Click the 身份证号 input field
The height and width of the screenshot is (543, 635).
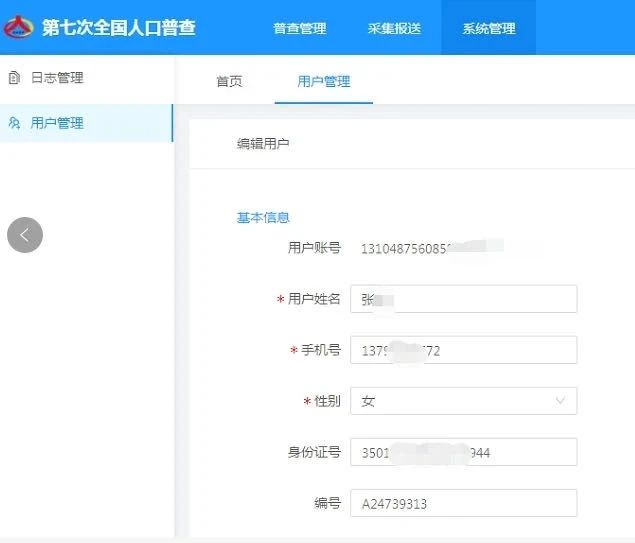(x=463, y=452)
